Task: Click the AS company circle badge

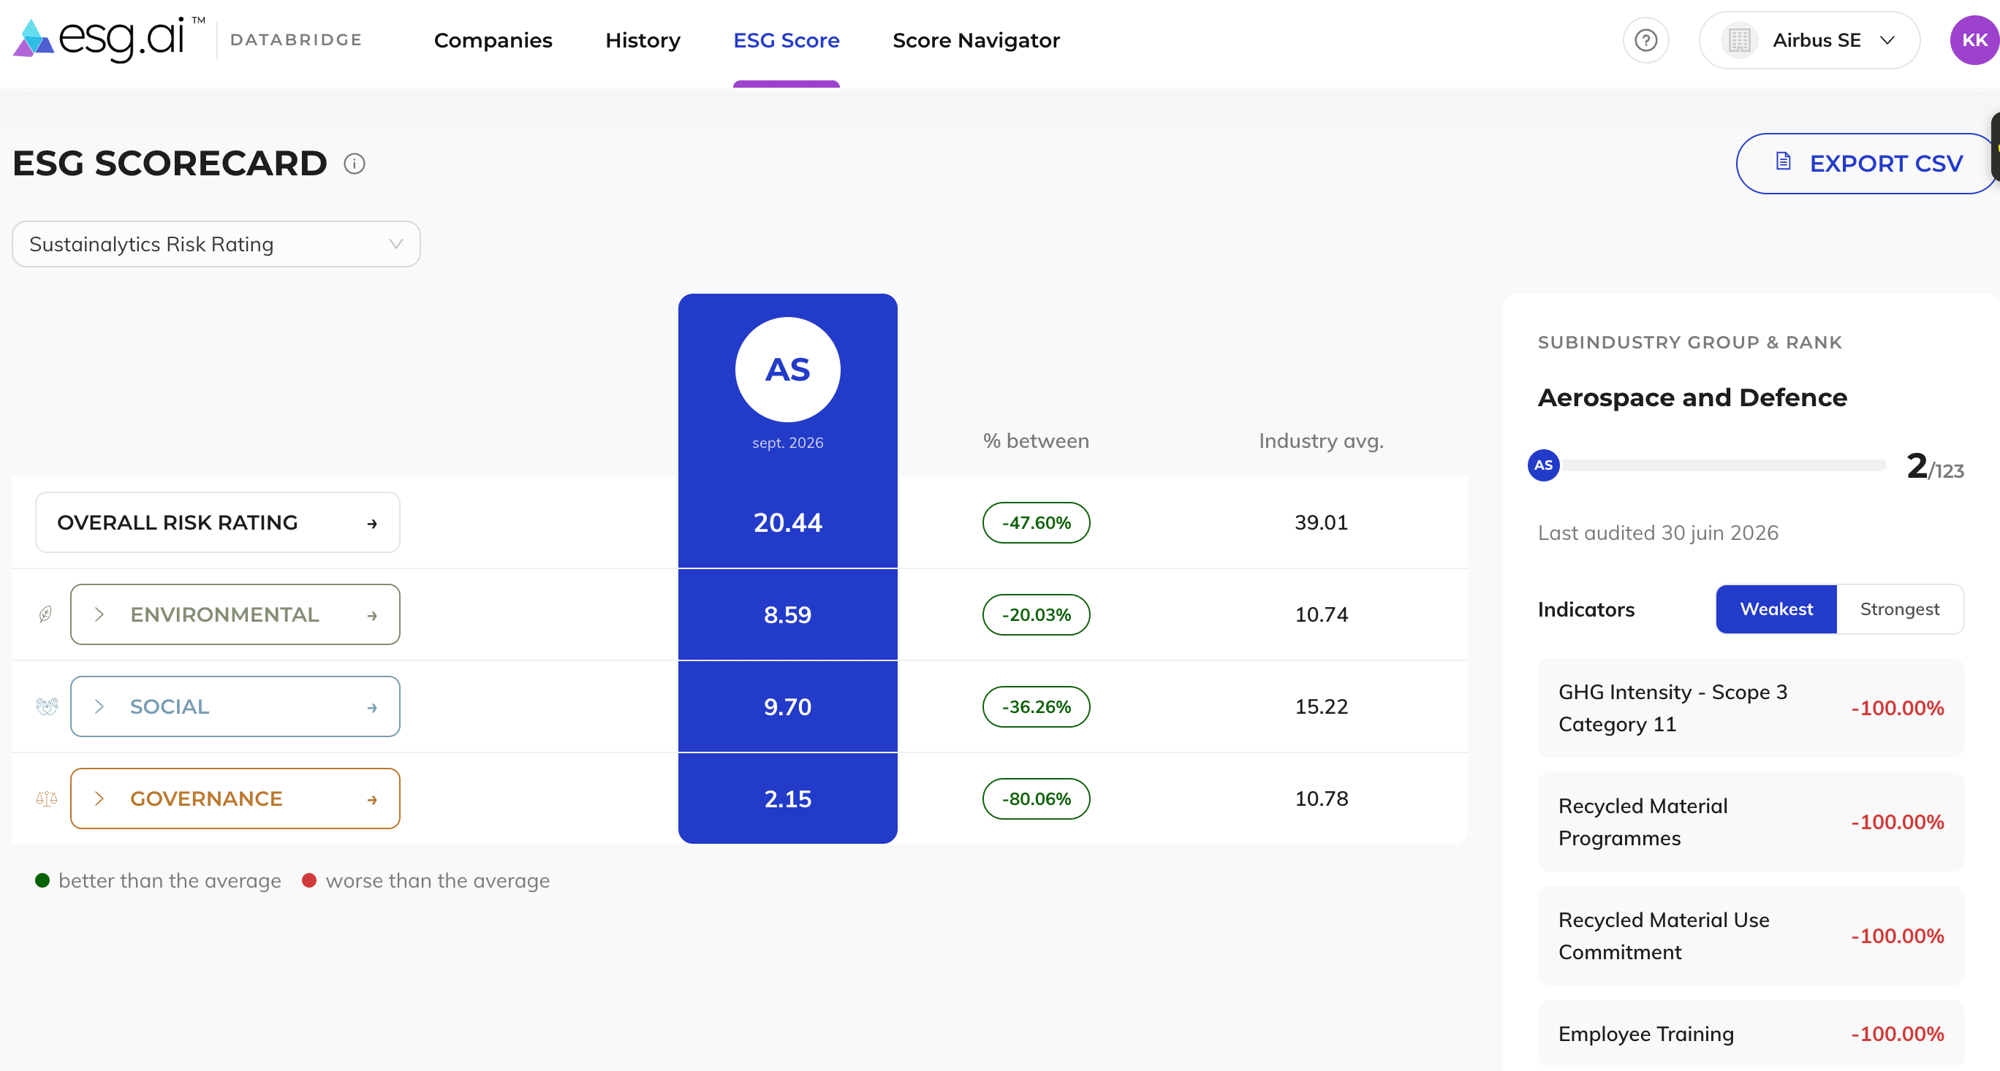Action: pyautogui.click(x=788, y=370)
